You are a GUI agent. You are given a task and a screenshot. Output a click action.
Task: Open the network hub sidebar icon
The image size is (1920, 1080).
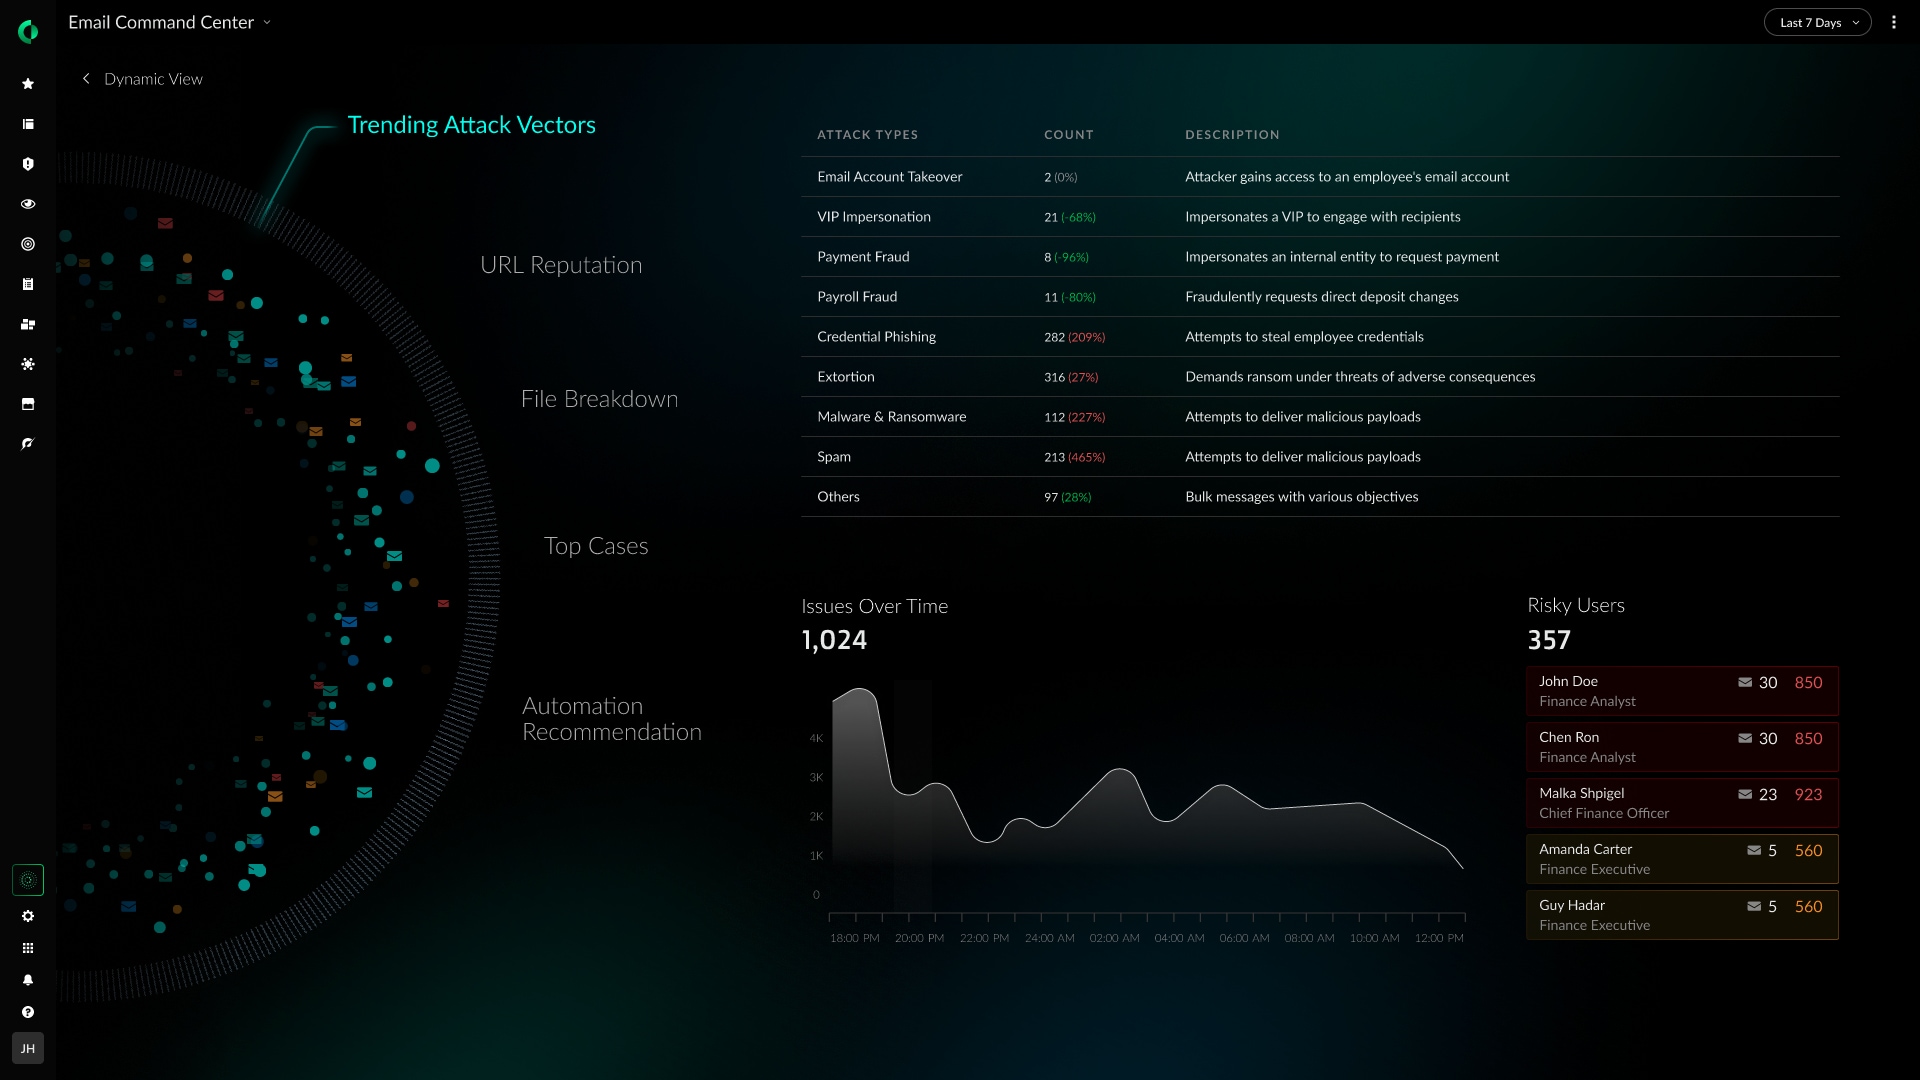28,364
